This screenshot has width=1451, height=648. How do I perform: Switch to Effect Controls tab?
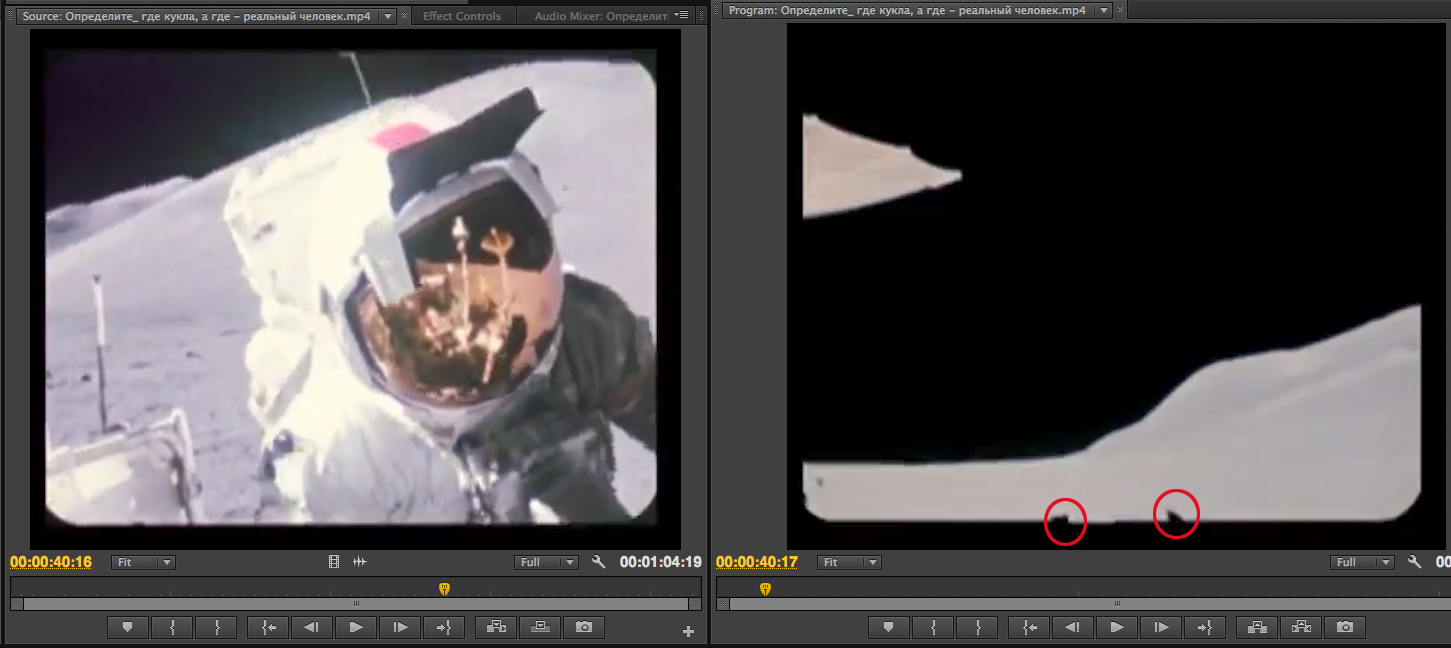[x=462, y=16]
